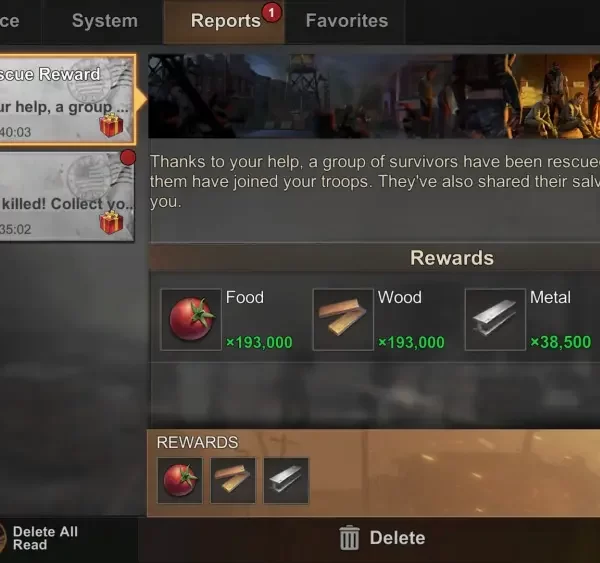
Task: Click the small tomato in REWARDS bar
Action: [x=180, y=480]
